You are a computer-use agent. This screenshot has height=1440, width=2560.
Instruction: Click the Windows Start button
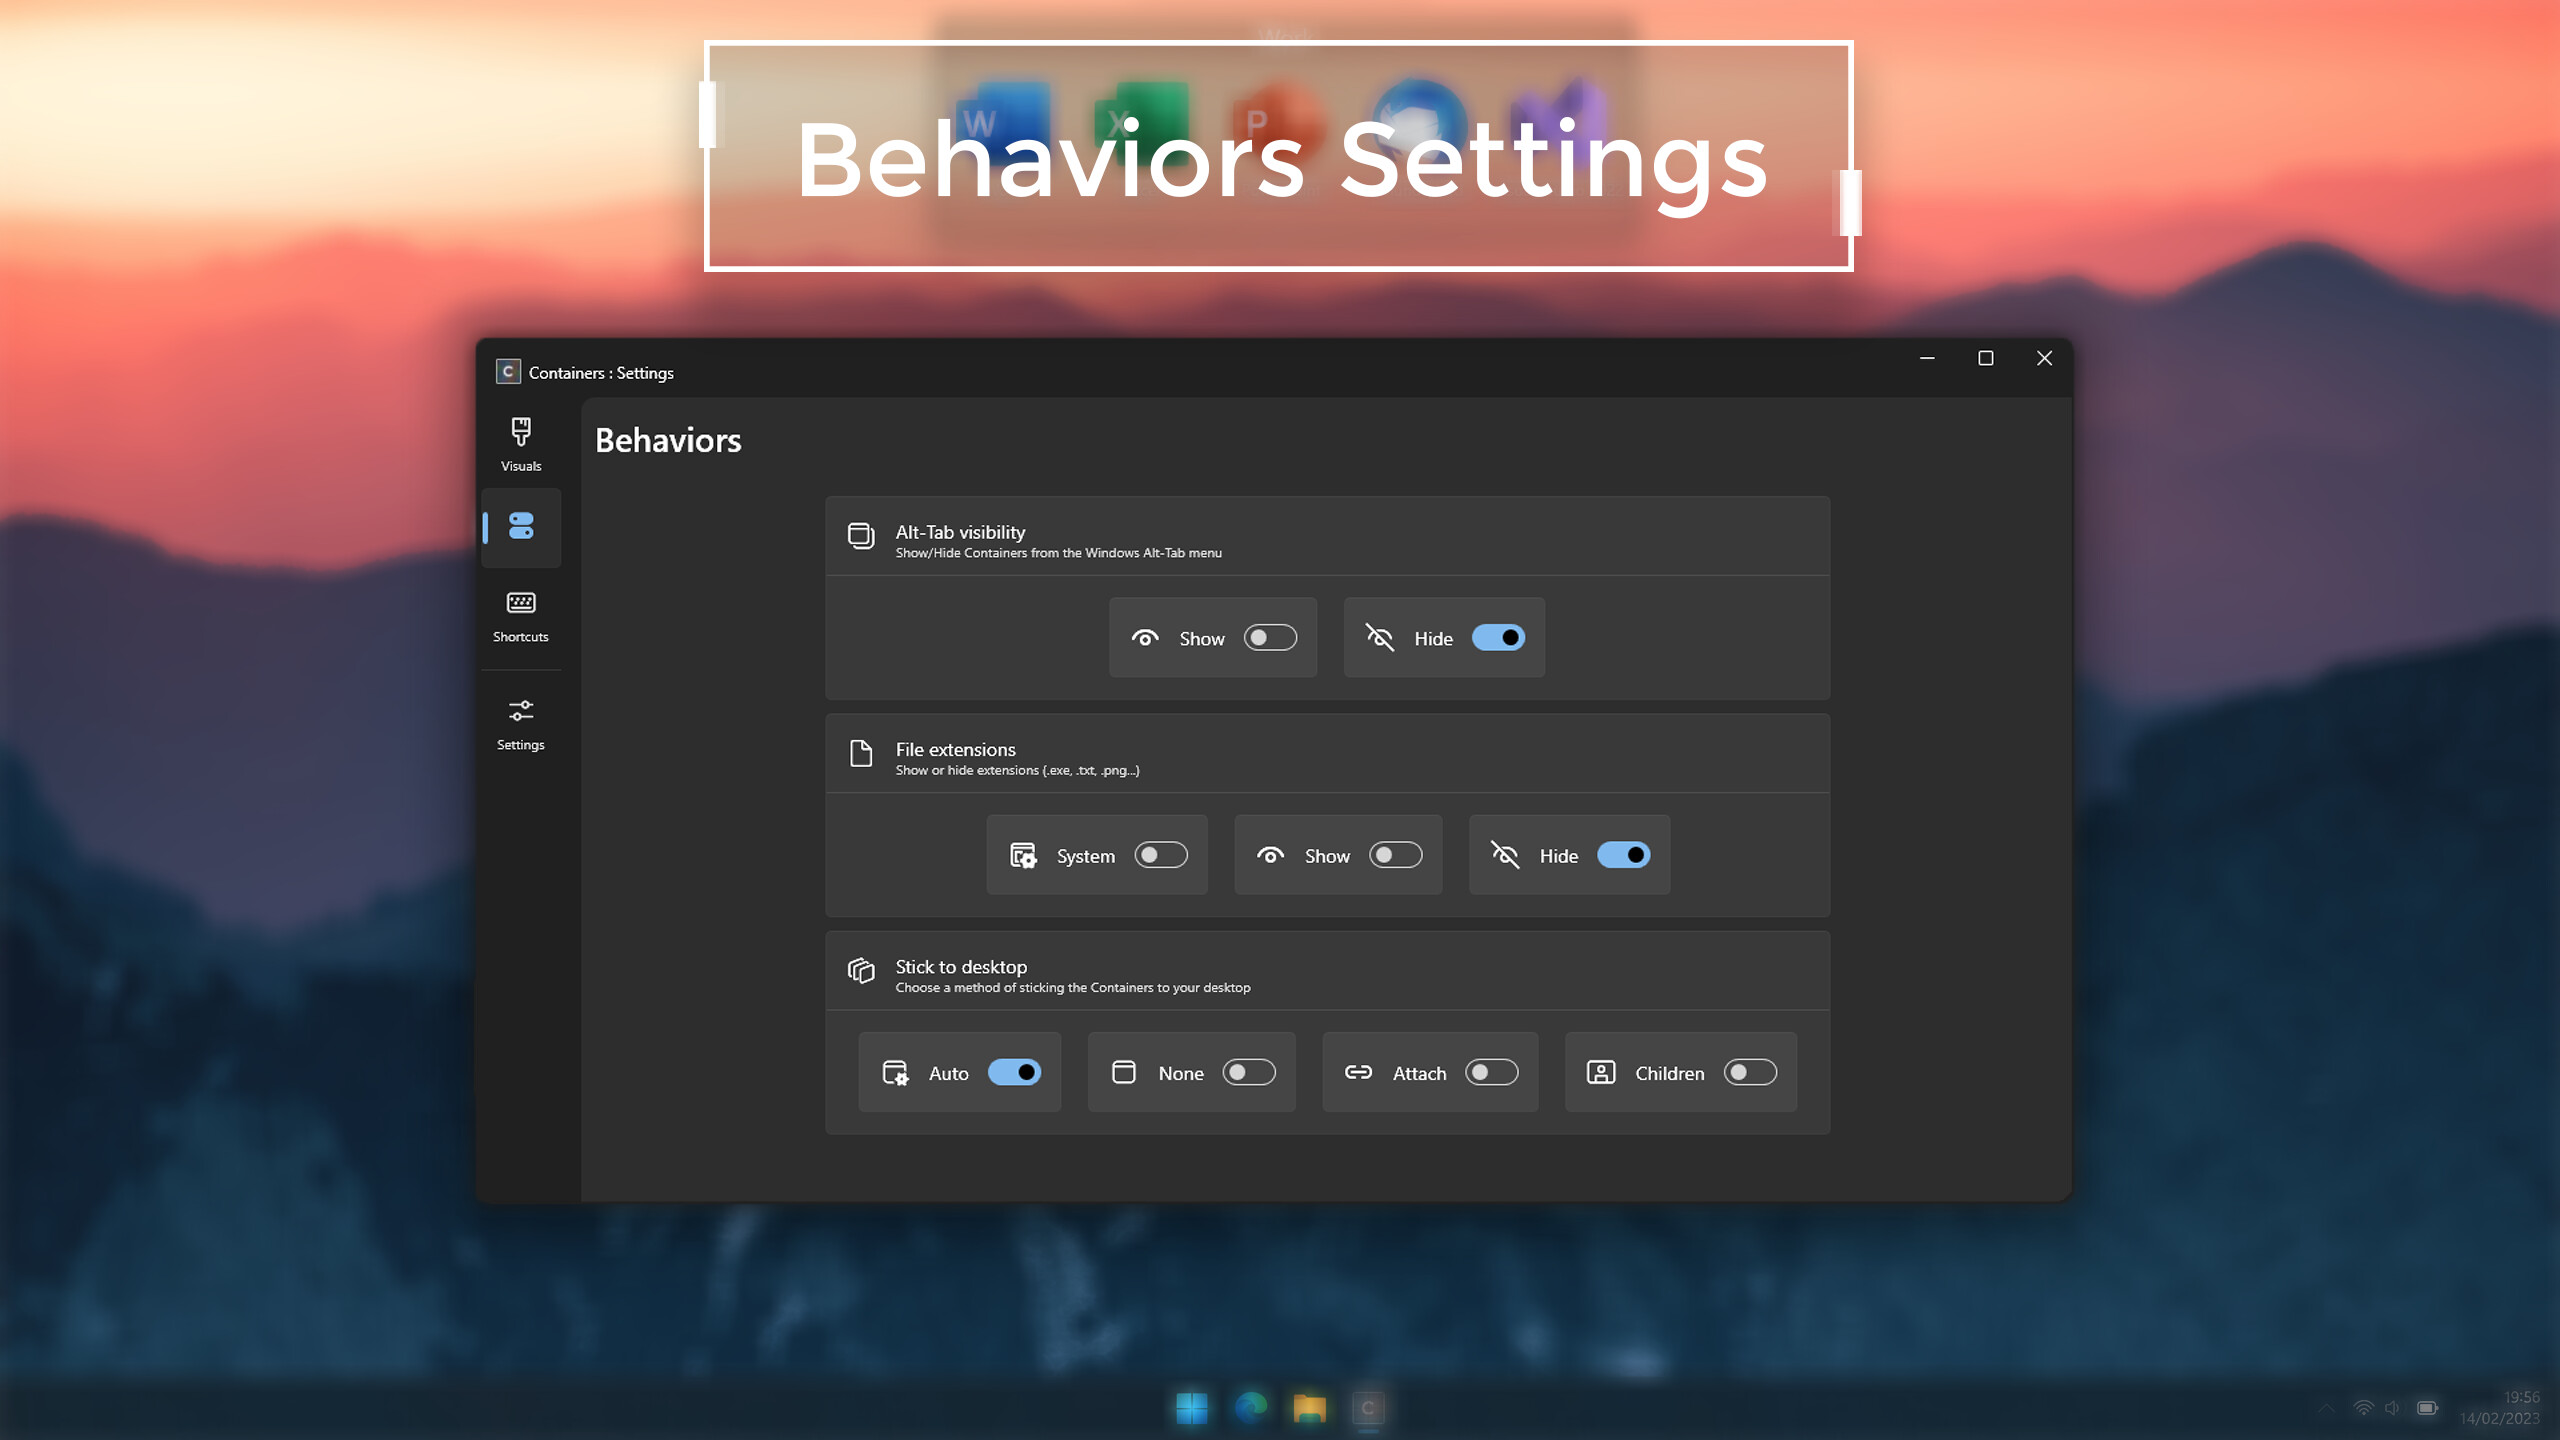(x=1190, y=1407)
